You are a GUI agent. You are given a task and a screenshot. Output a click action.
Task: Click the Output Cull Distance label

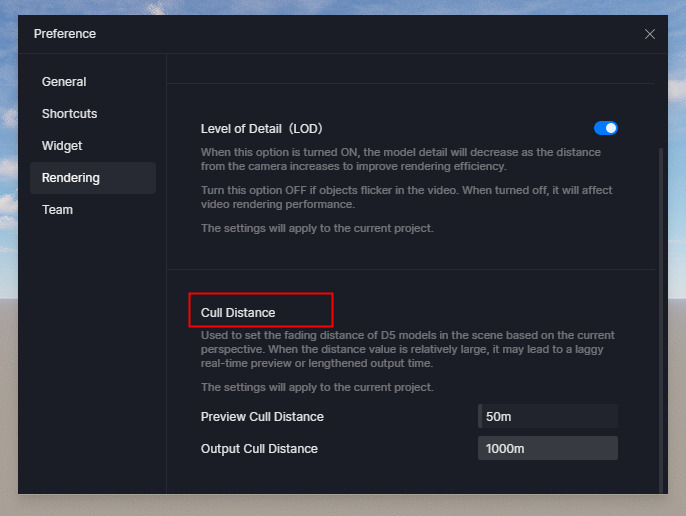(x=259, y=449)
